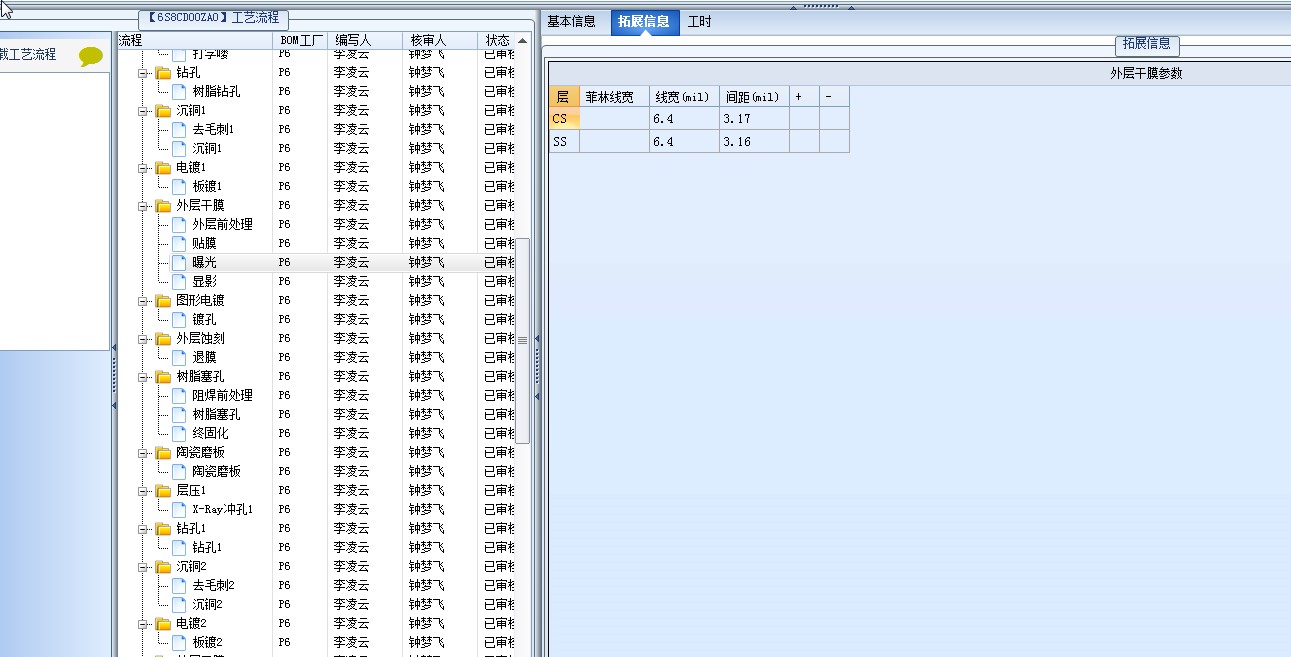Select the 去毛刺1 document icon

(179, 130)
